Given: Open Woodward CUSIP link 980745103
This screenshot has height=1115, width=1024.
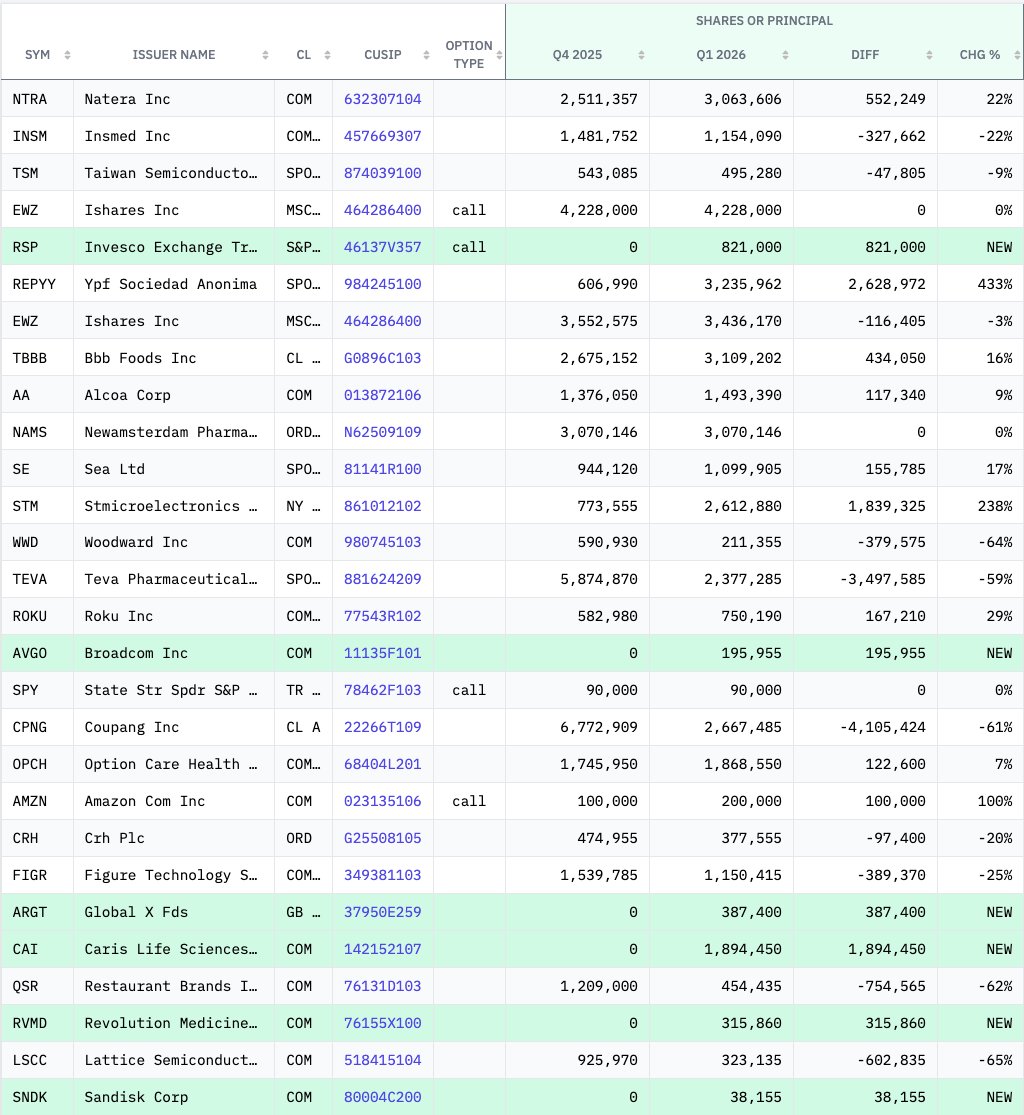Looking at the screenshot, I should click(383, 543).
